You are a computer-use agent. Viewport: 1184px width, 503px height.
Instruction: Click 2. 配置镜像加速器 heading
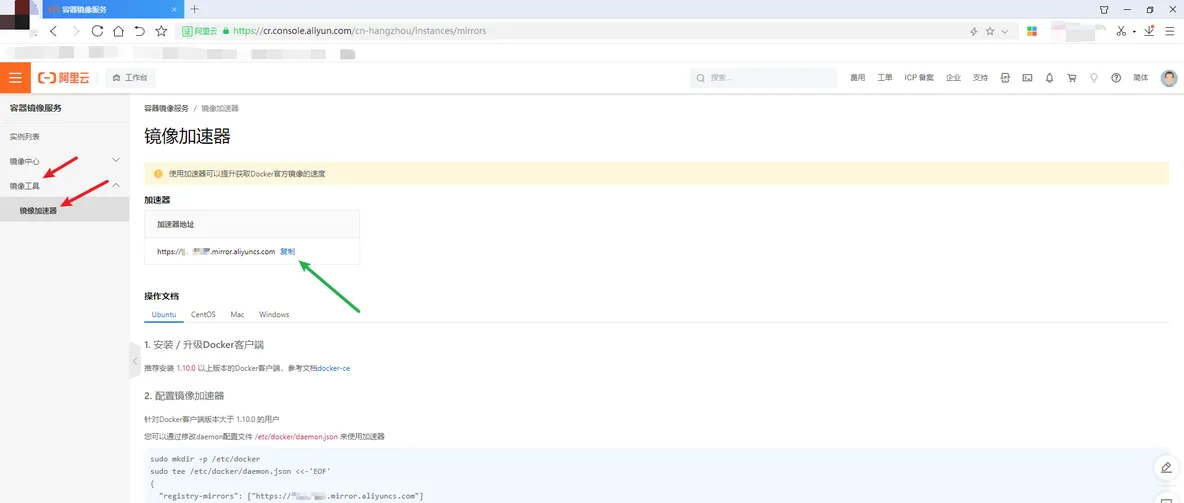point(183,396)
